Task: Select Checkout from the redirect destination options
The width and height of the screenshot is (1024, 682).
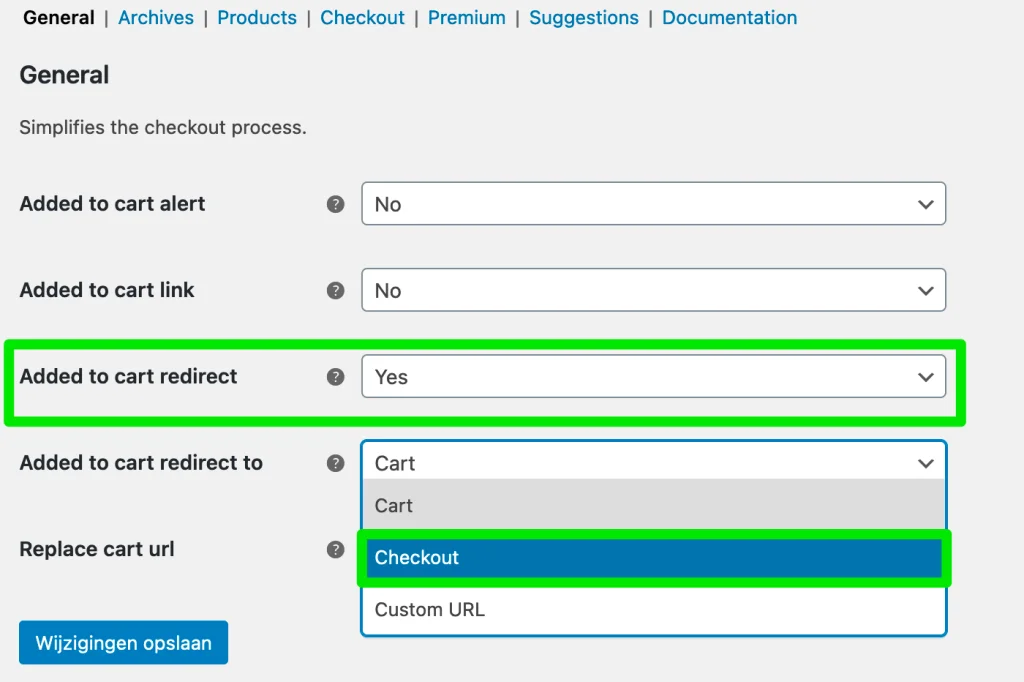Action: [653, 557]
